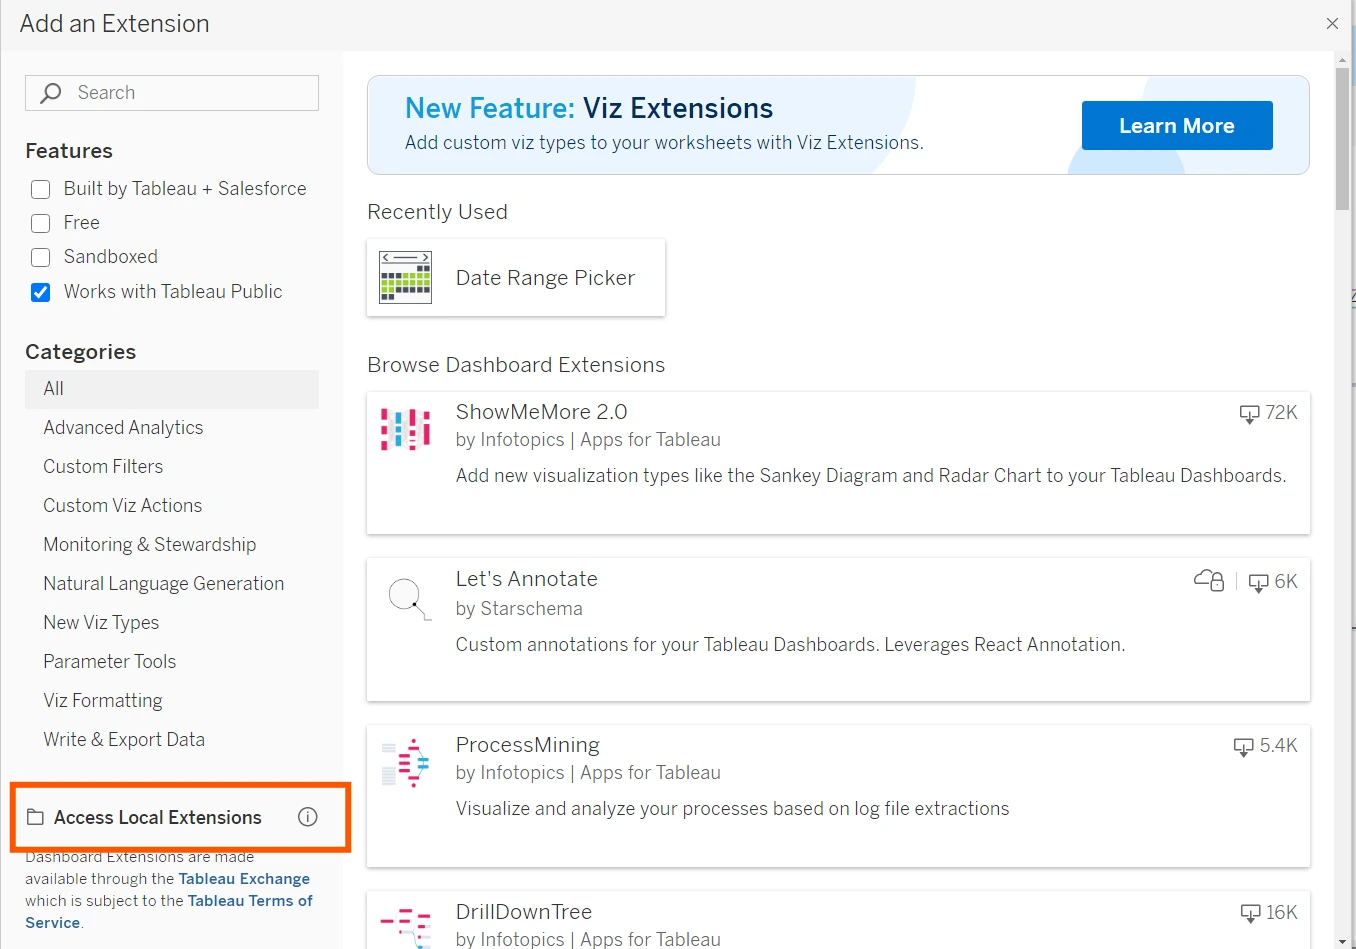The width and height of the screenshot is (1356, 949).
Task: Click the ProcessMining download count icon
Action: (x=1243, y=747)
